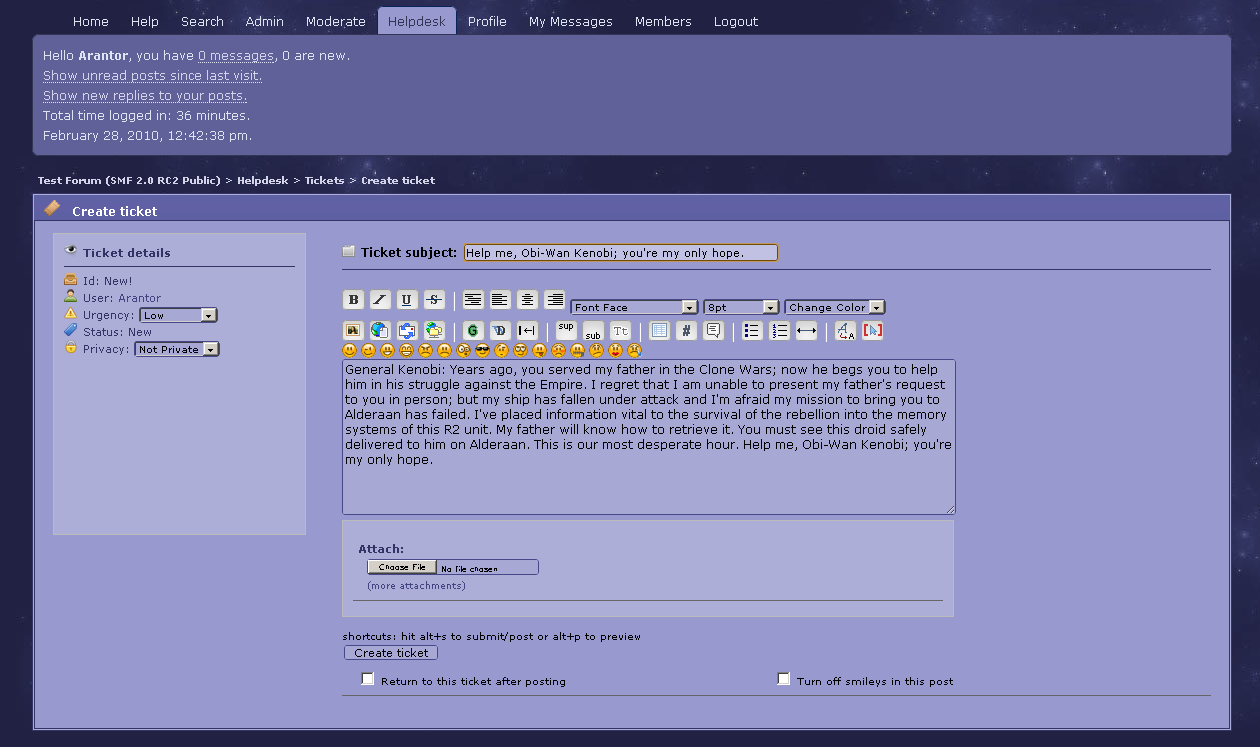The image size is (1260, 747).
Task: Open the Arantor user profile link
Action: [x=139, y=298]
